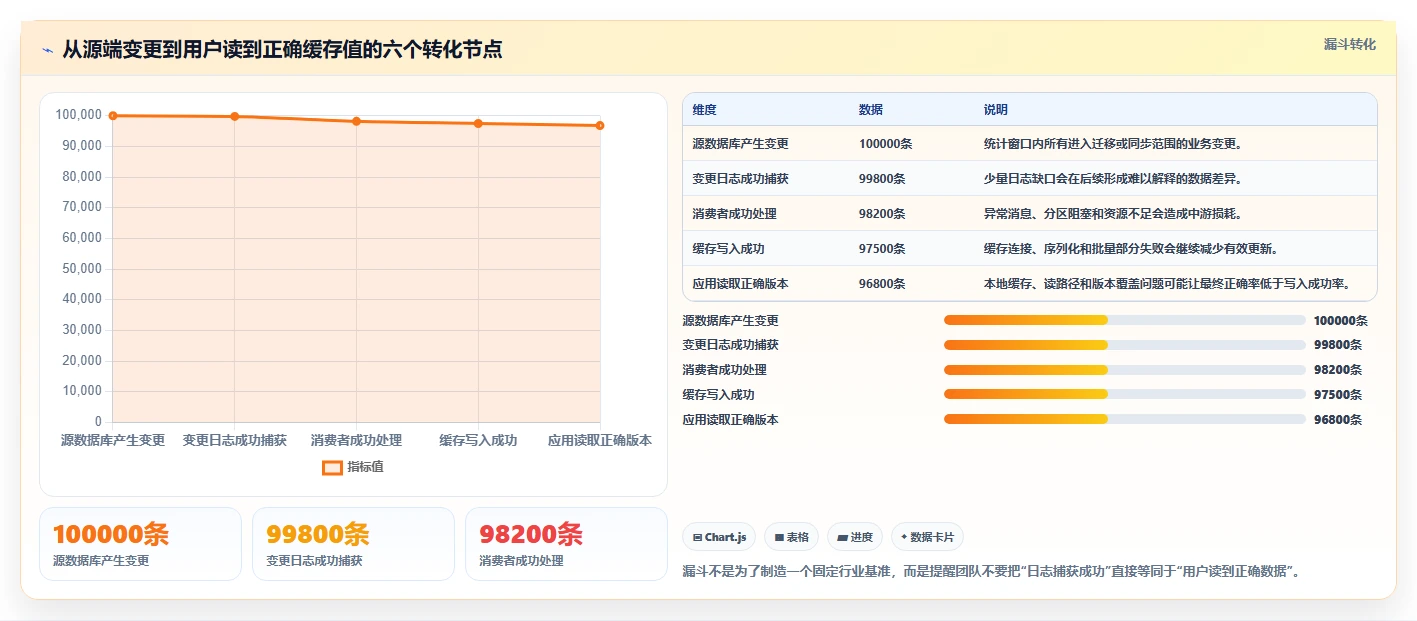Click the 缓存写入成功 progress bar
1417x621 pixels.
[1125, 394]
